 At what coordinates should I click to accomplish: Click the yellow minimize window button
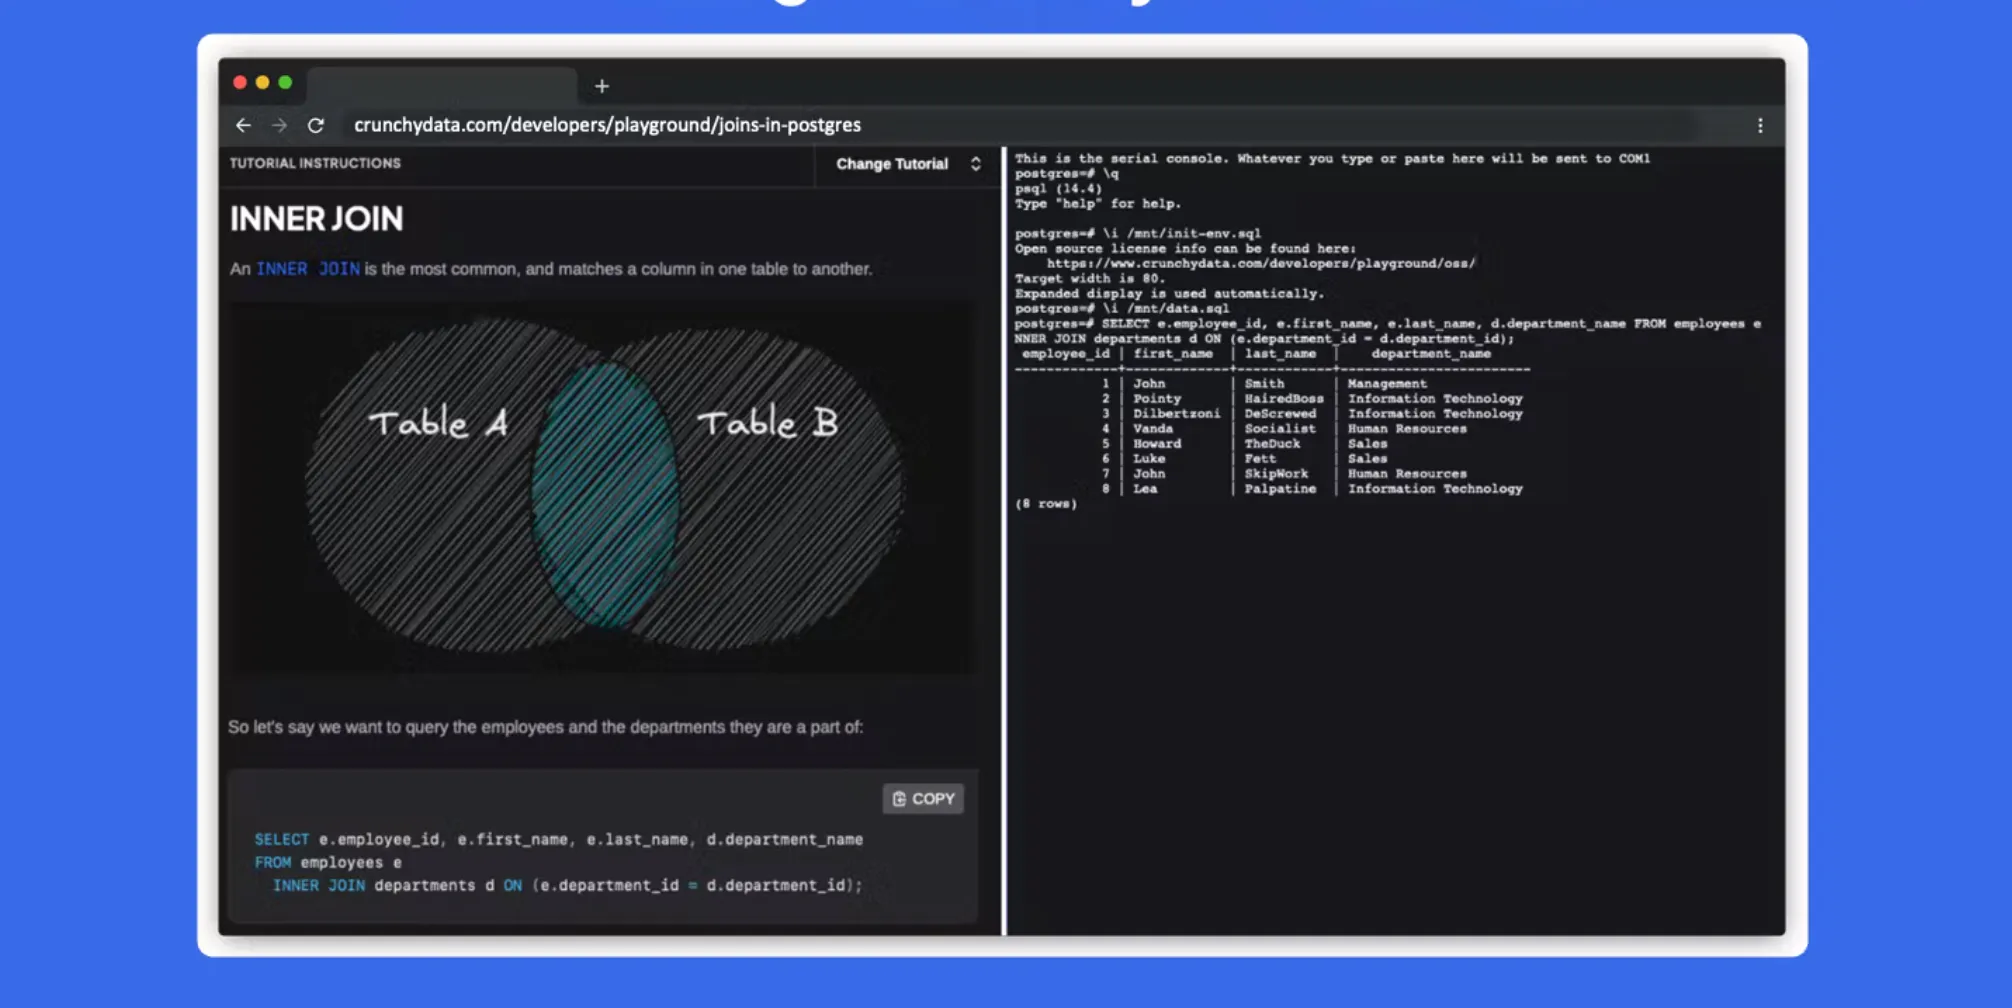[x=262, y=83]
